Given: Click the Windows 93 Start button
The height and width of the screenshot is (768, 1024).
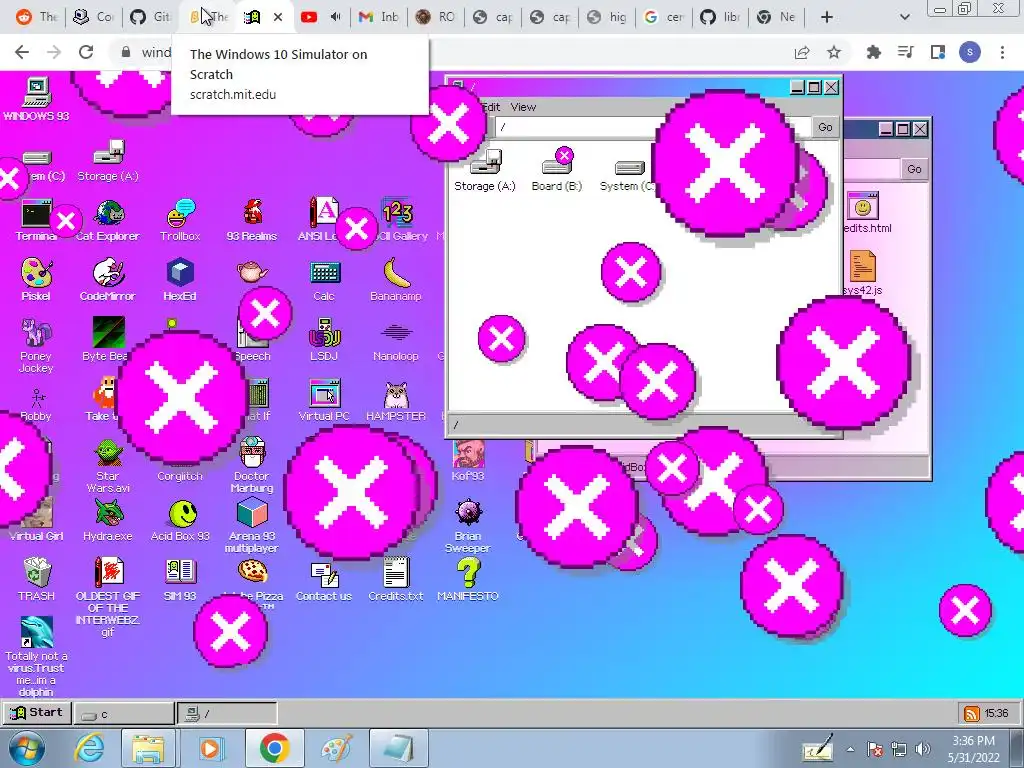Looking at the screenshot, I should (37, 712).
